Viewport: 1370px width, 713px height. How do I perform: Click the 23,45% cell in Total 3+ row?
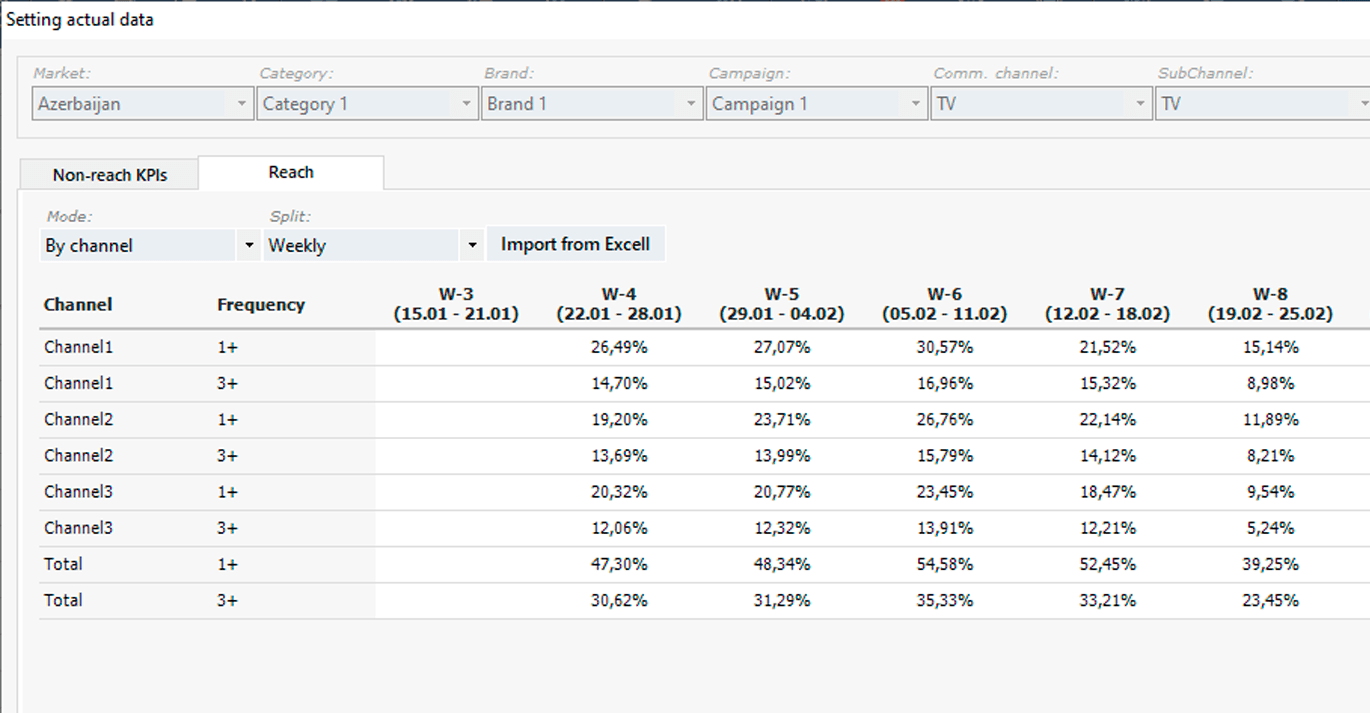(x=1270, y=601)
